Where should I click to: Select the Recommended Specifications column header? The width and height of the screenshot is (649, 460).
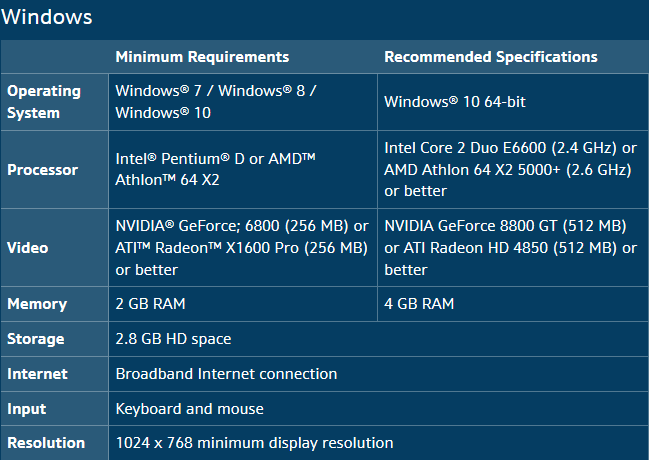pos(491,57)
